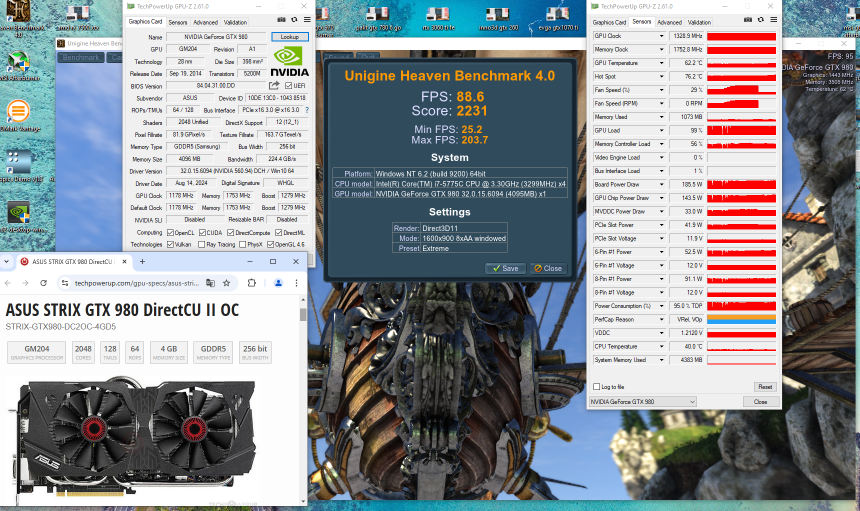This screenshot has width=860, height=511.
Task: Click the techpowerup.com address bar
Action: point(137,283)
